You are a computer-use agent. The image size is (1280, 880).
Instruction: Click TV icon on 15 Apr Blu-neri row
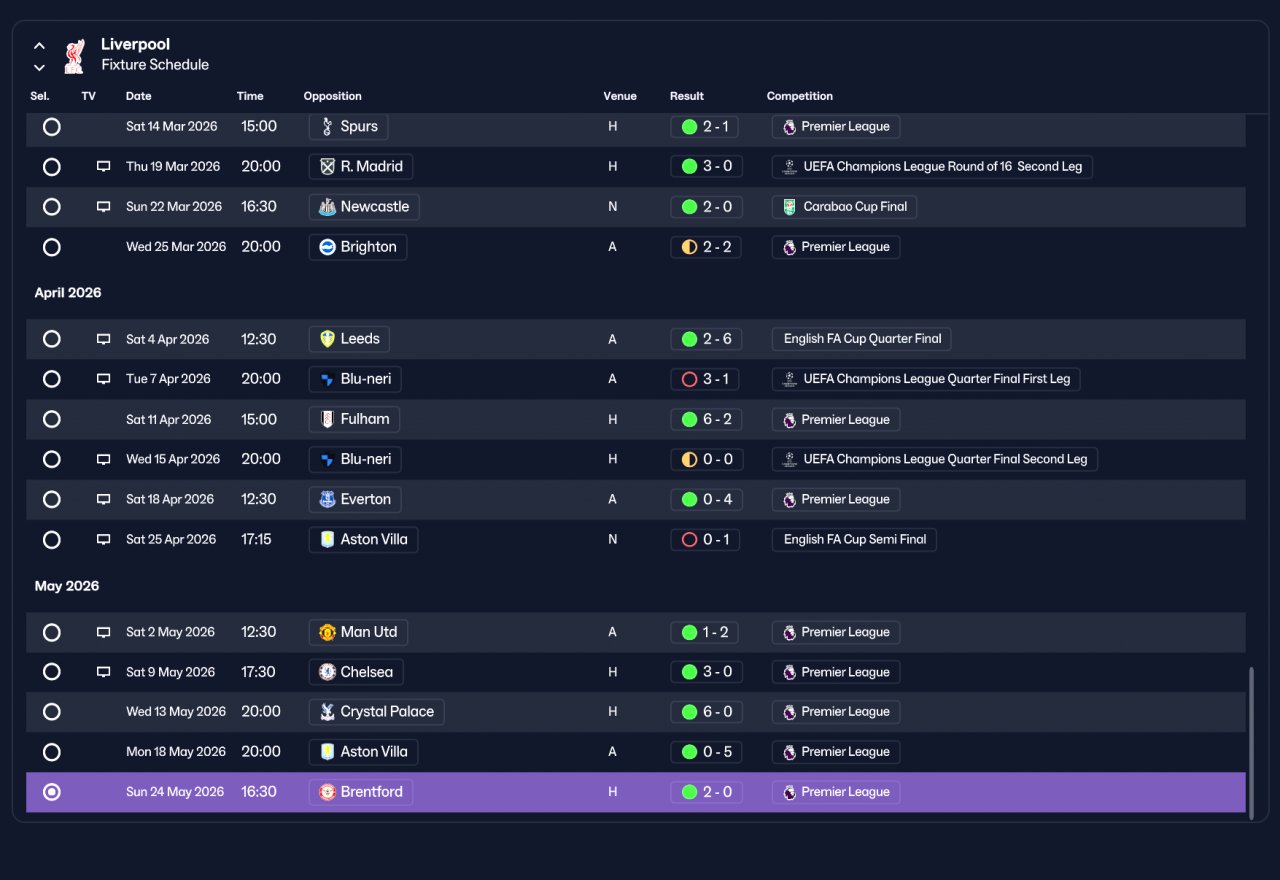103,459
